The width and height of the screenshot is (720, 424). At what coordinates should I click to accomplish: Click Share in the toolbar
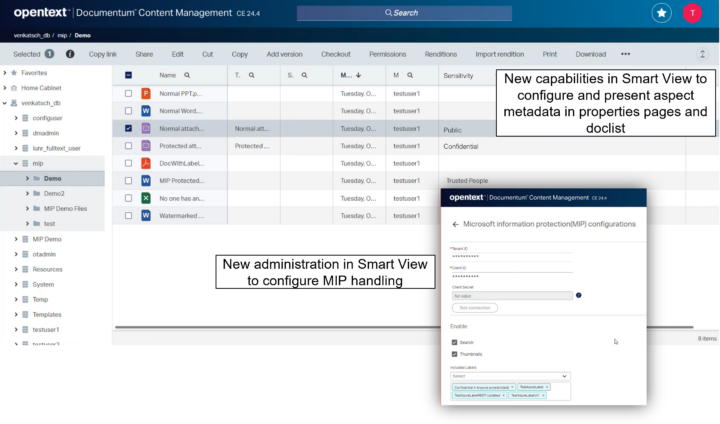pos(144,54)
